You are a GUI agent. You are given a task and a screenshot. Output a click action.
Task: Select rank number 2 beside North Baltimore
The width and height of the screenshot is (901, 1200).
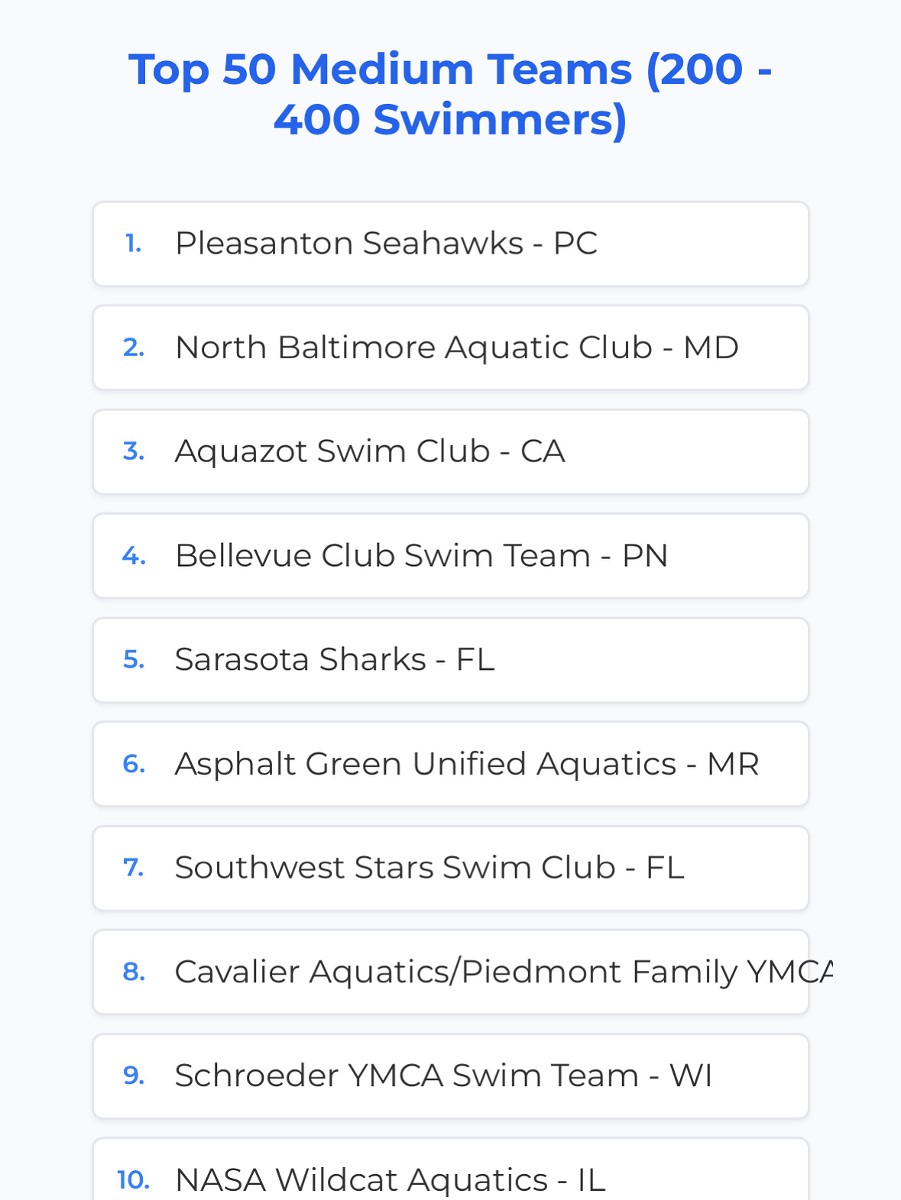133,348
